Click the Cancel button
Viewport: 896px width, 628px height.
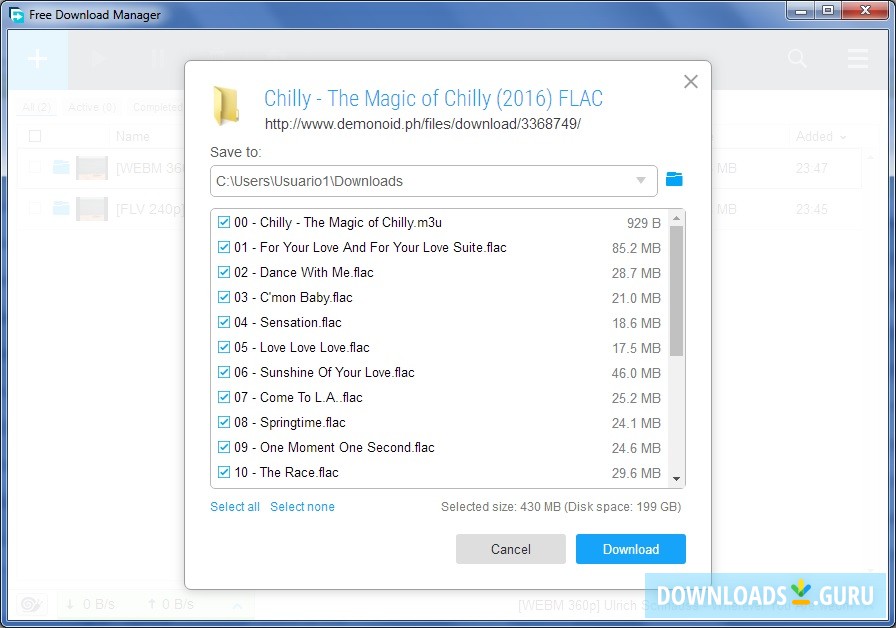[x=511, y=549]
